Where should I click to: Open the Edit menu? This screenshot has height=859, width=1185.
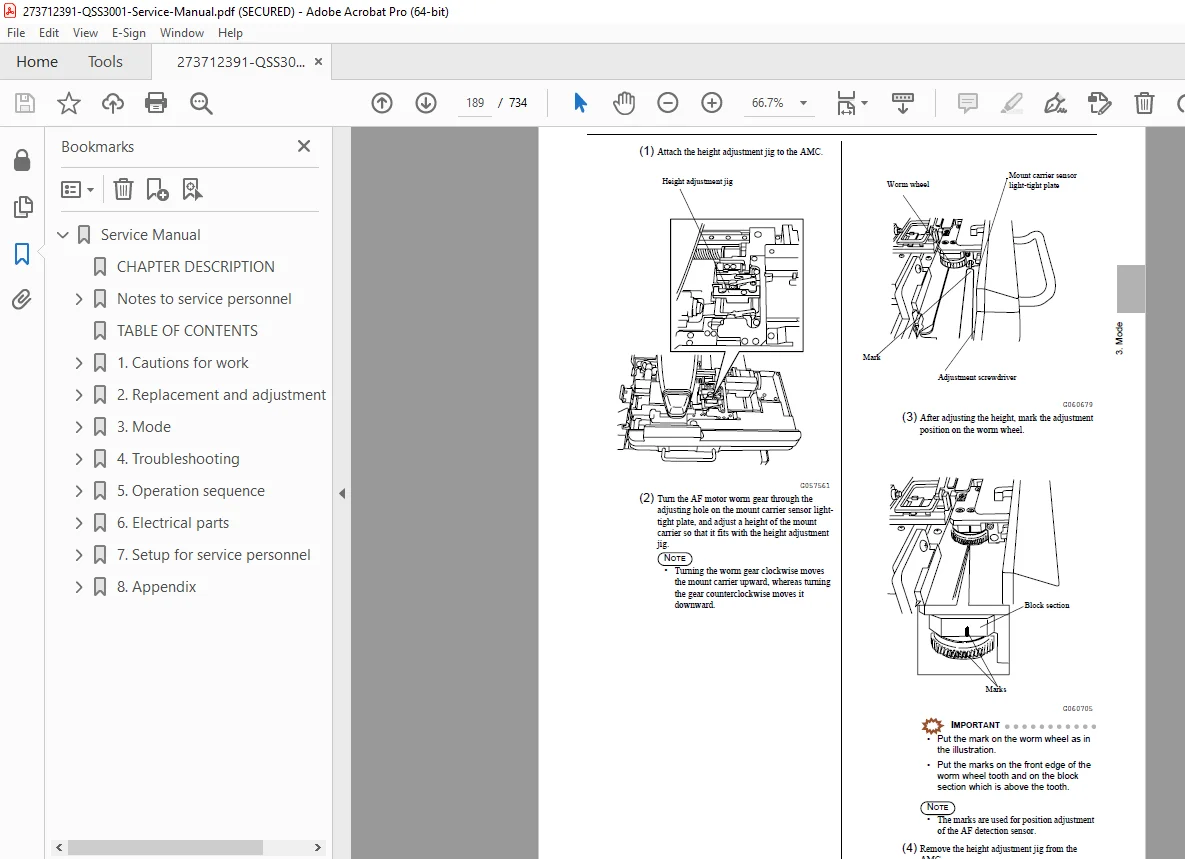click(49, 32)
